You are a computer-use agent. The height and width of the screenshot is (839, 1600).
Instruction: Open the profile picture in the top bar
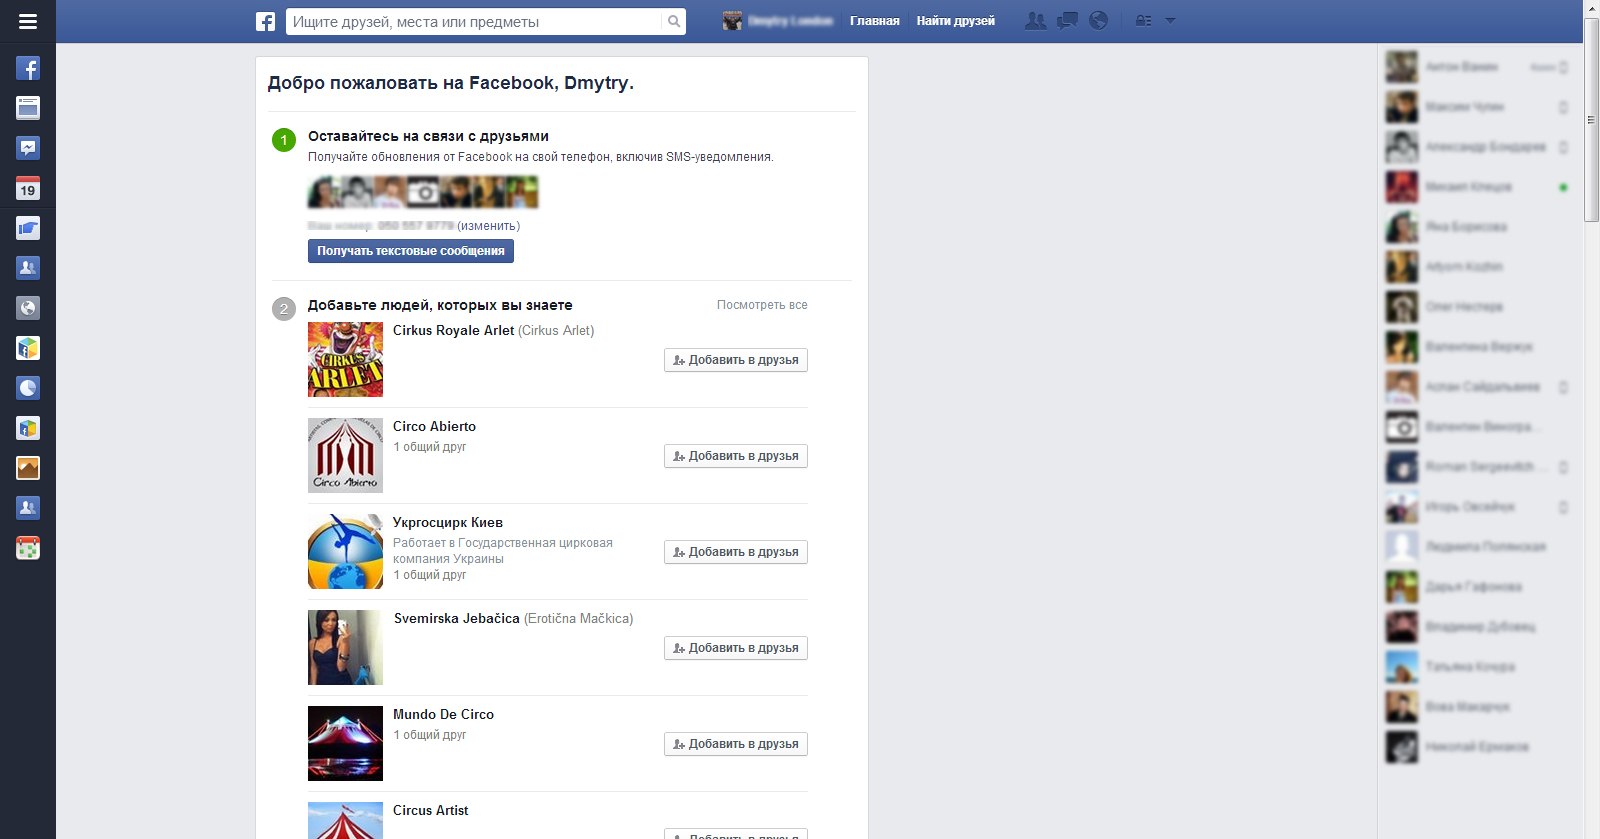(733, 21)
